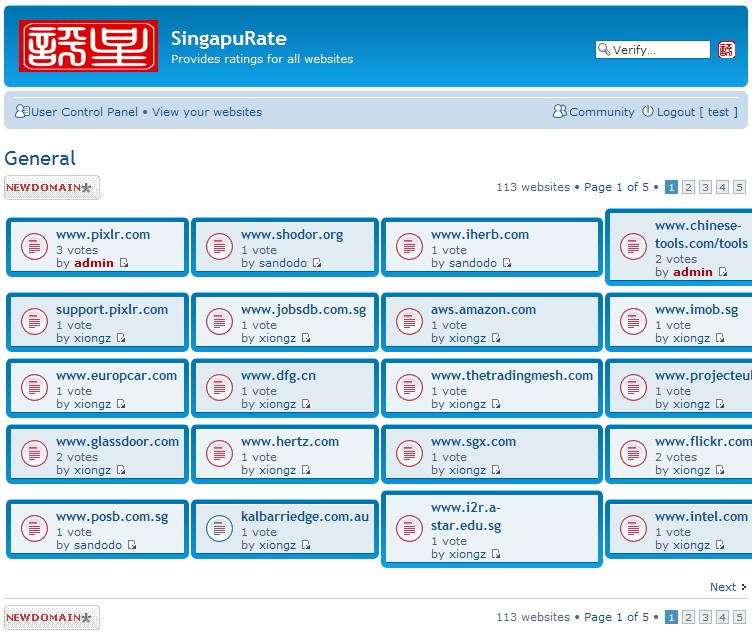The height and width of the screenshot is (632, 752).
Task: Click the www.europcar.com document icon
Action: coord(34,387)
